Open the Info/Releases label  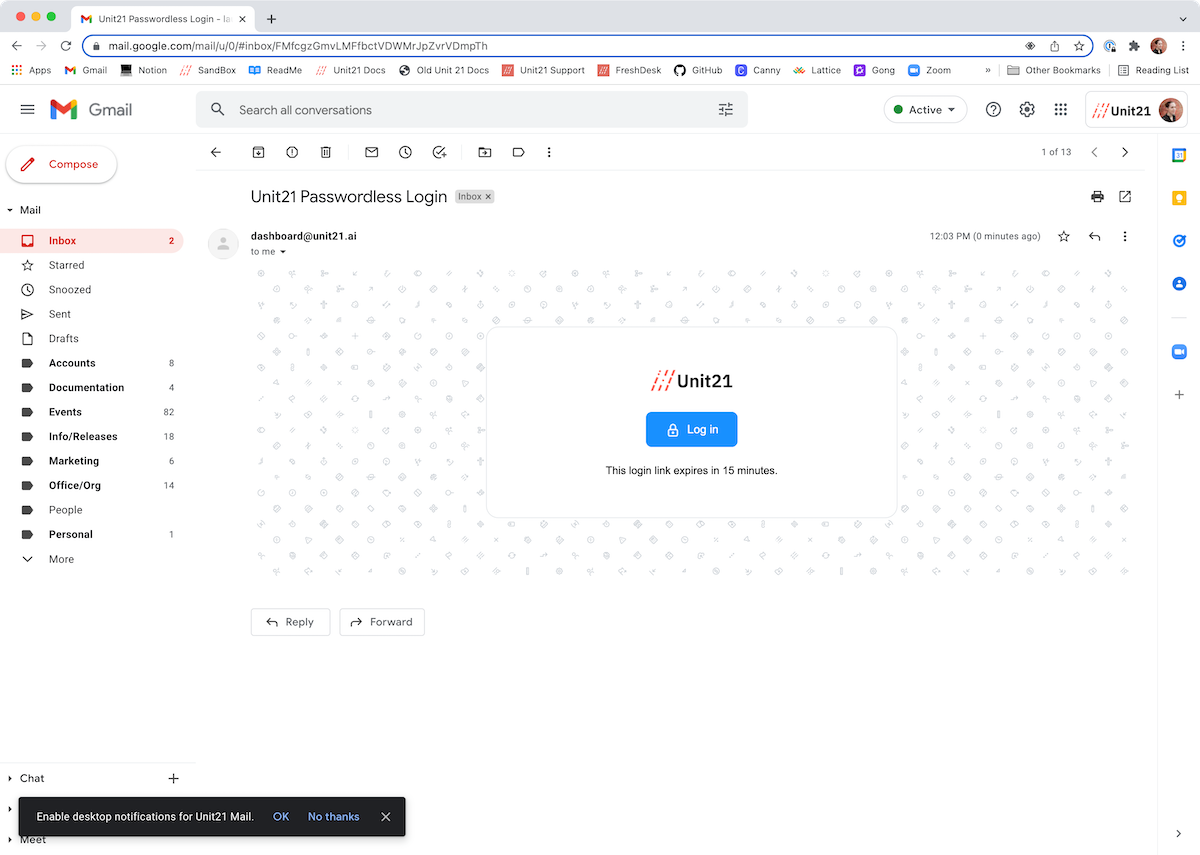(92, 437)
